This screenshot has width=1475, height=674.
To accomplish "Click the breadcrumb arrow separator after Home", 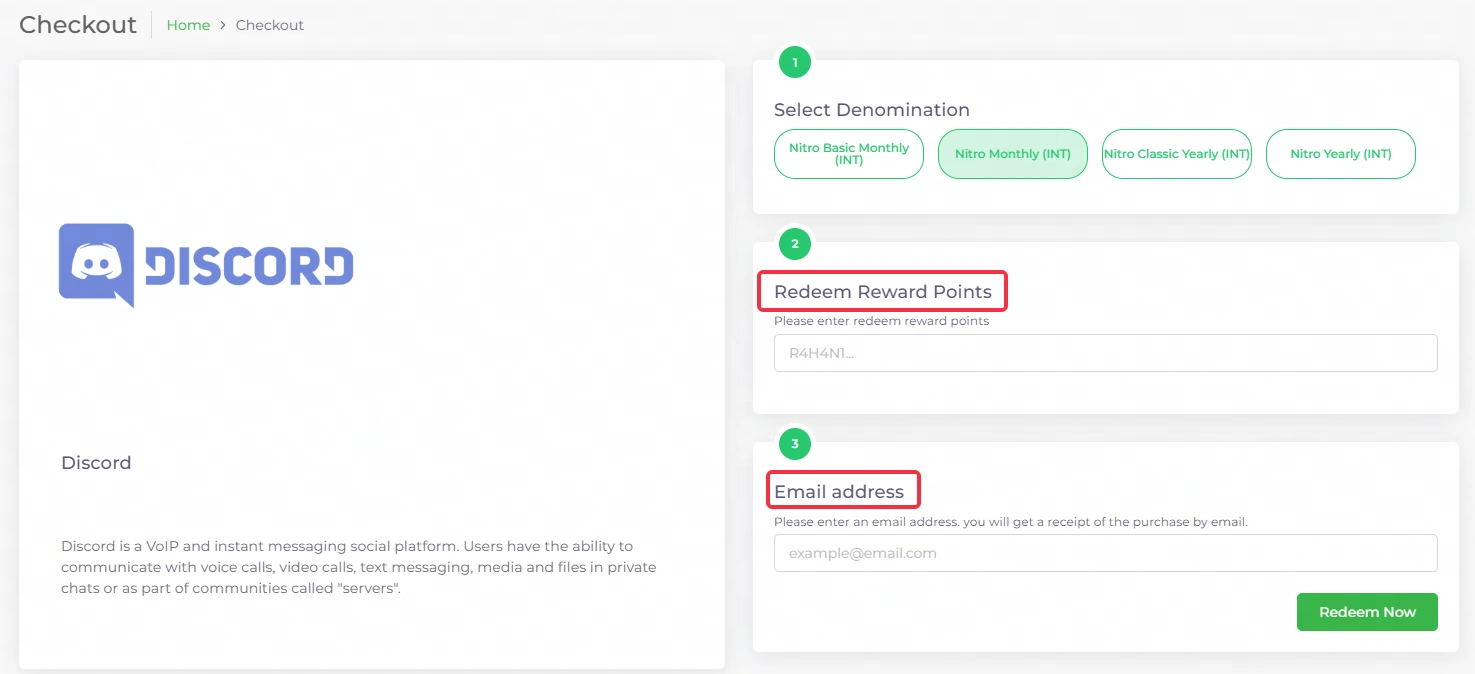I will pos(223,25).
